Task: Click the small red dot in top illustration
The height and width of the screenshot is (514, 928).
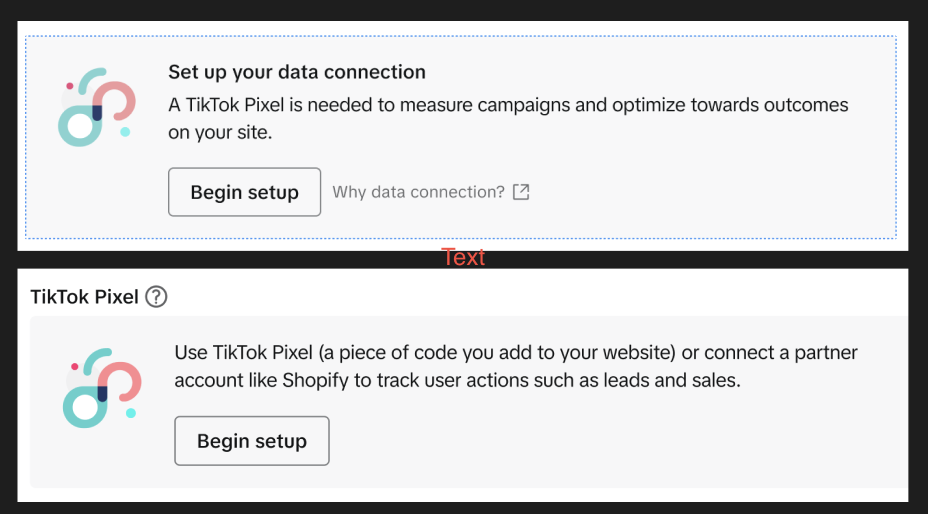Action: [x=70, y=87]
